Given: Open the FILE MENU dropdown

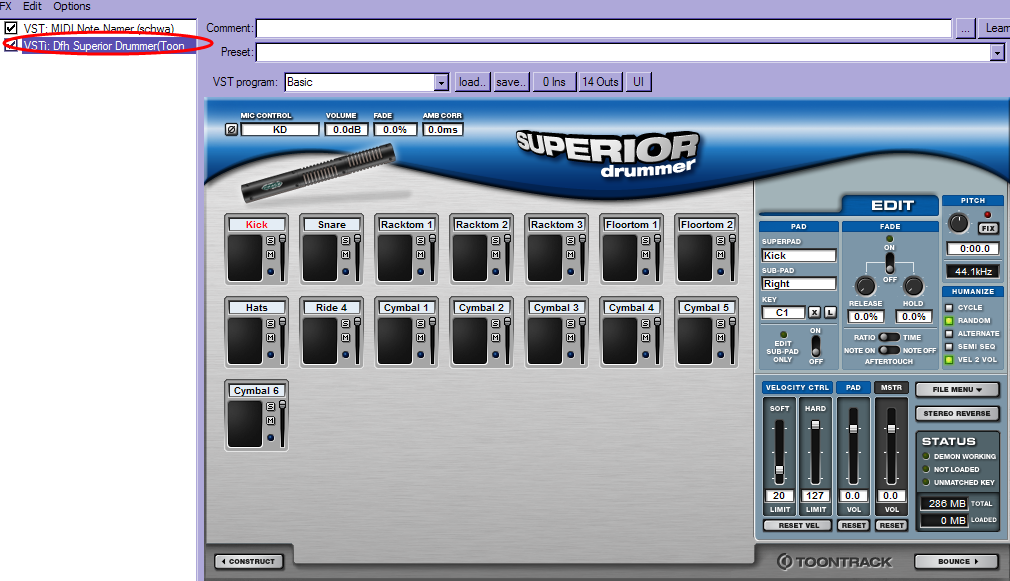Looking at the screenshot, I should (957, 390).
